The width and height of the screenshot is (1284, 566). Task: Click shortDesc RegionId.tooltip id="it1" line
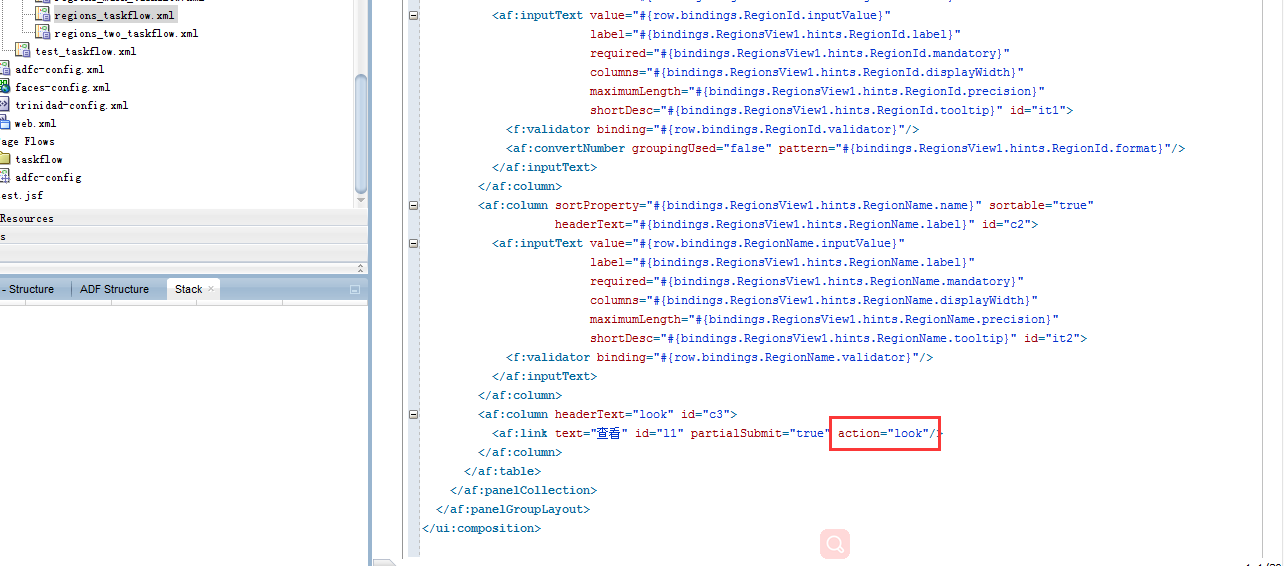coord(831,110)
